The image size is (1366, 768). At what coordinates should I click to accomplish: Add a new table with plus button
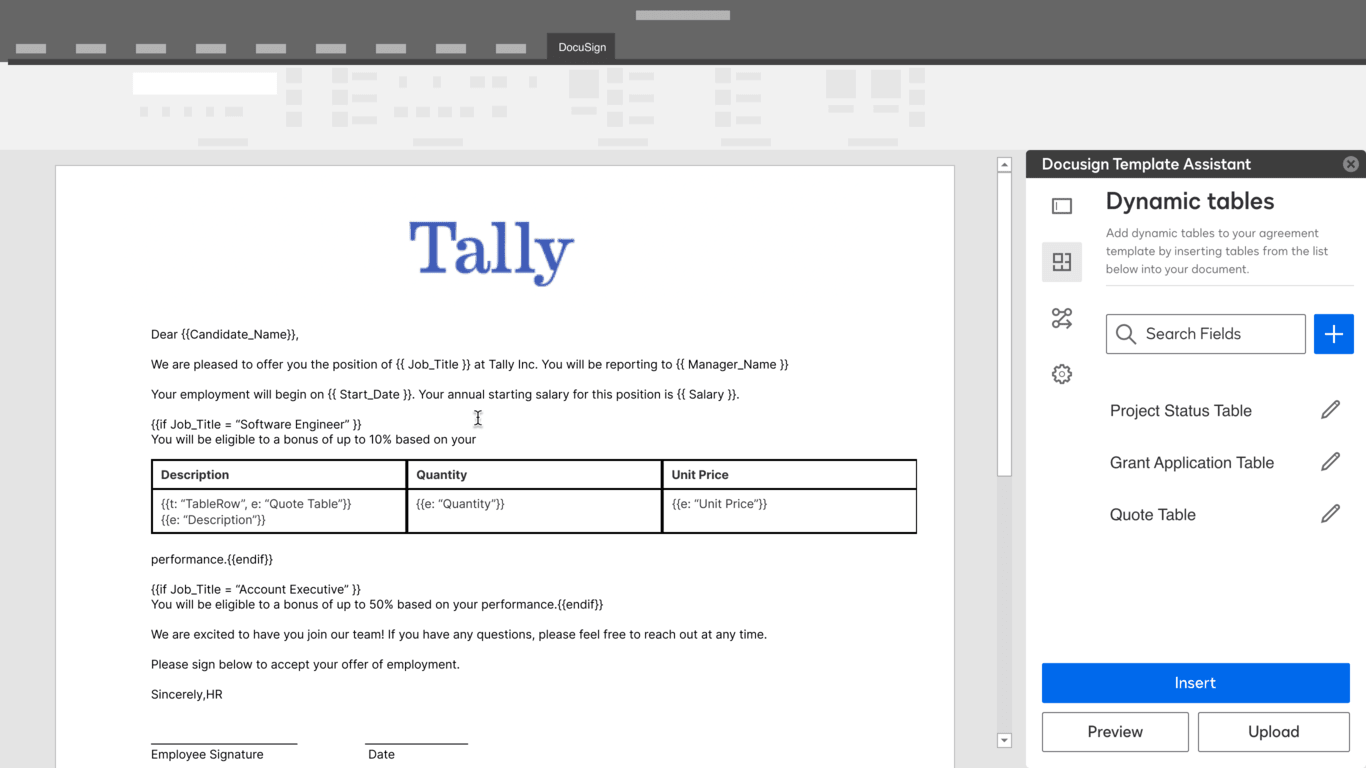tap(1333, 334)
